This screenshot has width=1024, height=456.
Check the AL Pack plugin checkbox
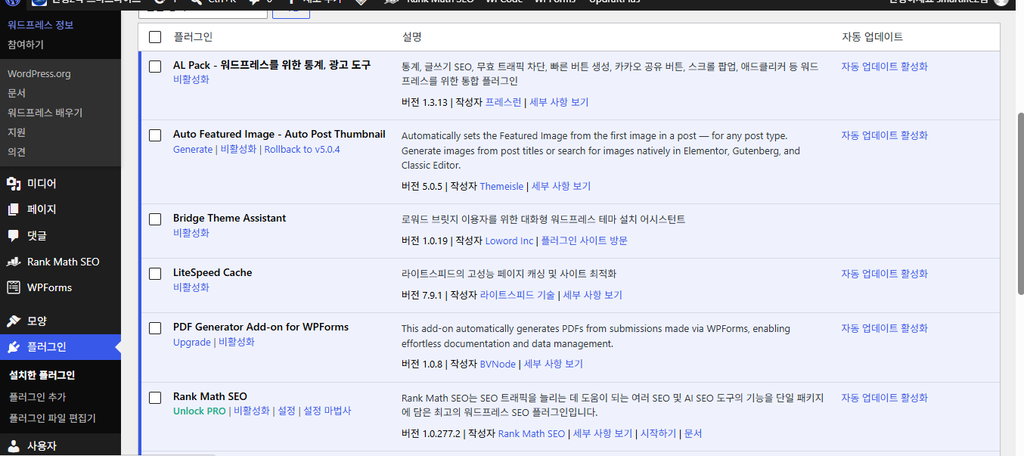click(155, 66)
